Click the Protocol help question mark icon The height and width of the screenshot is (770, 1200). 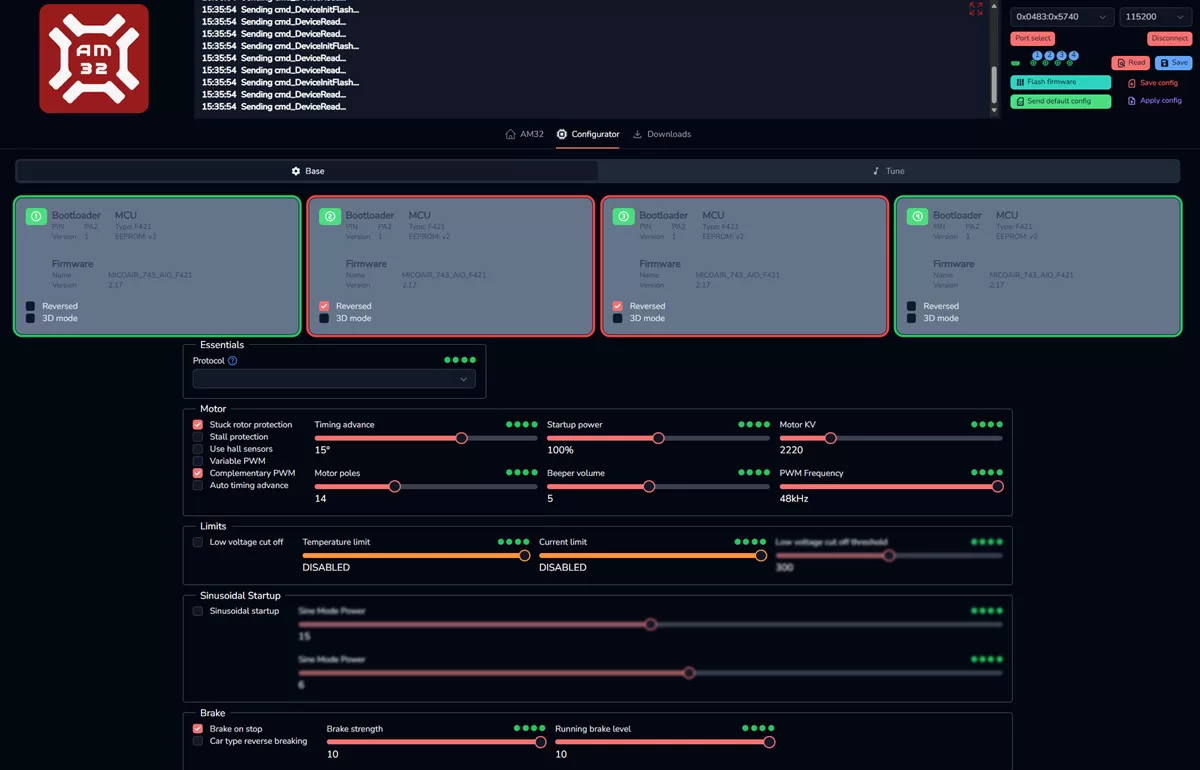coord(232,361)
